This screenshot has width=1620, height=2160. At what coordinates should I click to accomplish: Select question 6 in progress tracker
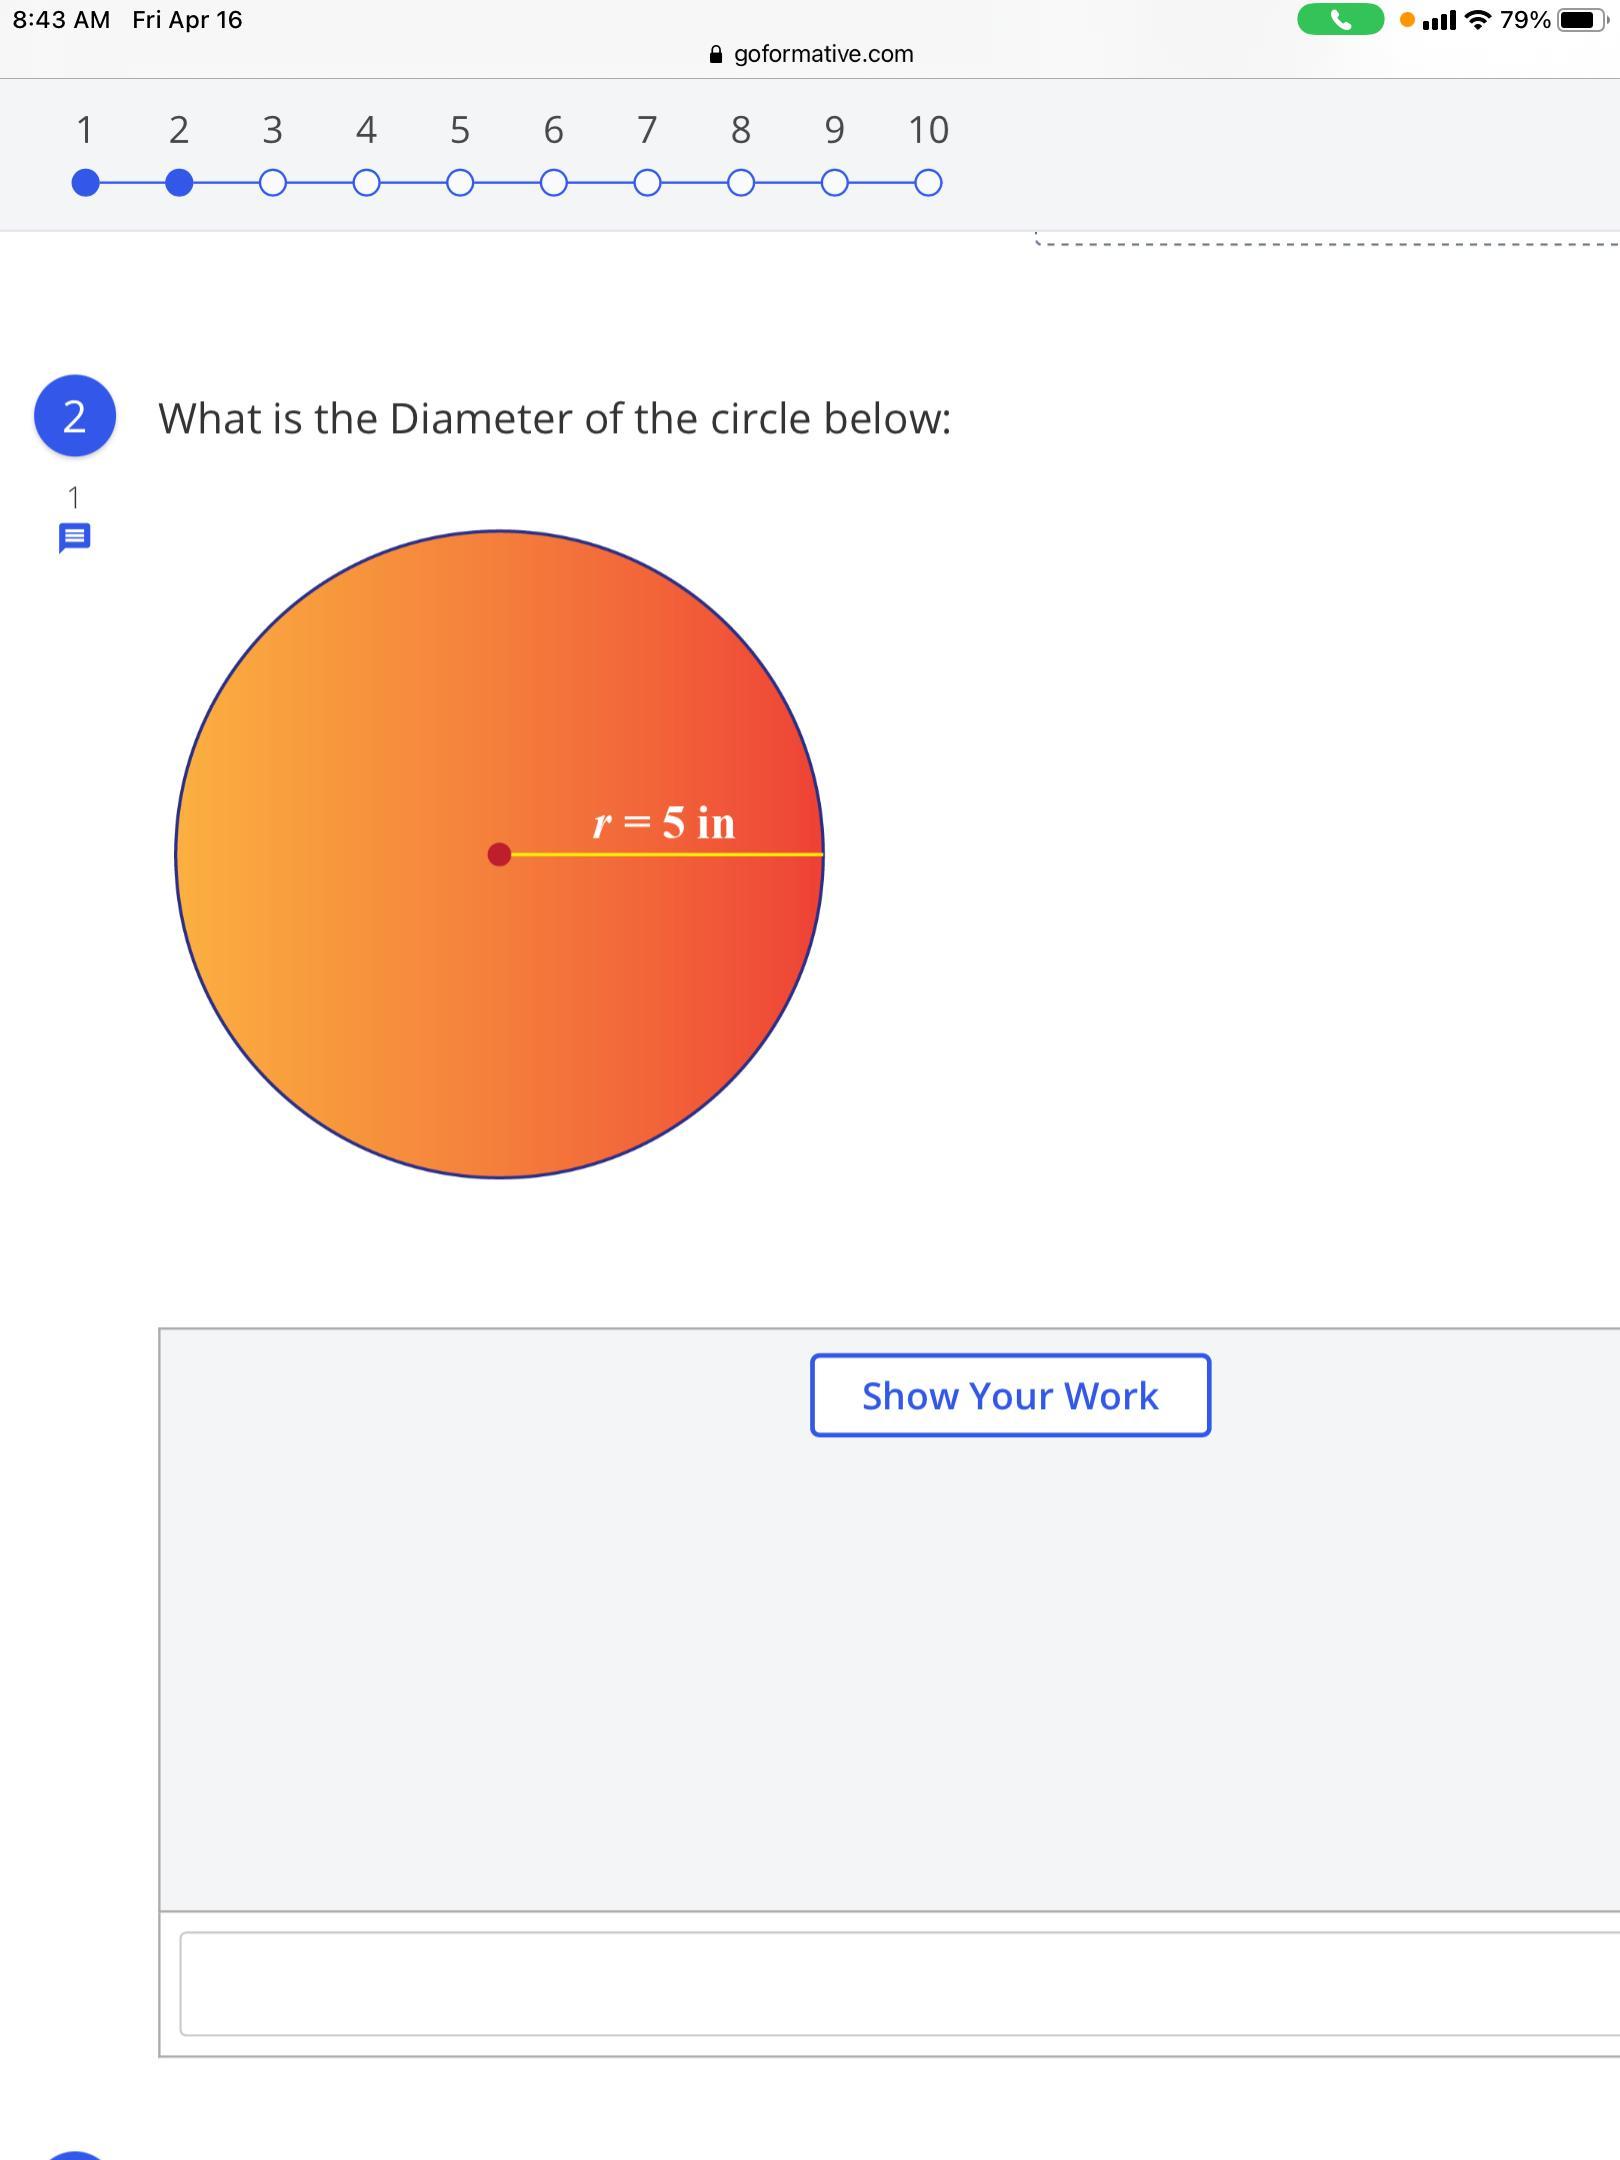[x=553, y=183]
